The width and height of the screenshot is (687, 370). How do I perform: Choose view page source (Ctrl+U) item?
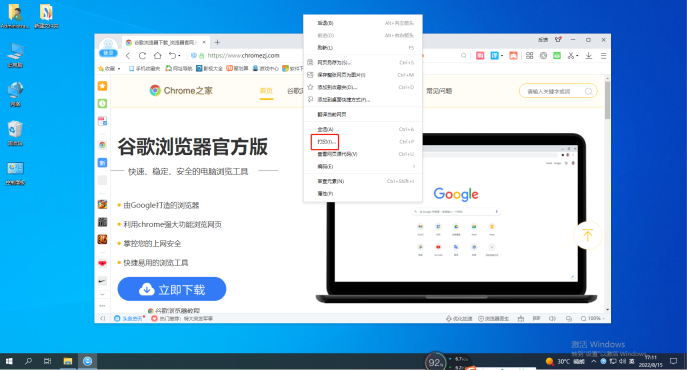363,154
